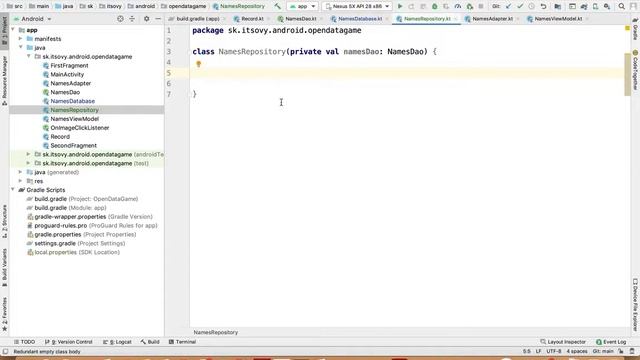The image size is (640, 360).
Task: Open the Android project view dropdown
Action: pyautogui.click(x=33, y=19)
